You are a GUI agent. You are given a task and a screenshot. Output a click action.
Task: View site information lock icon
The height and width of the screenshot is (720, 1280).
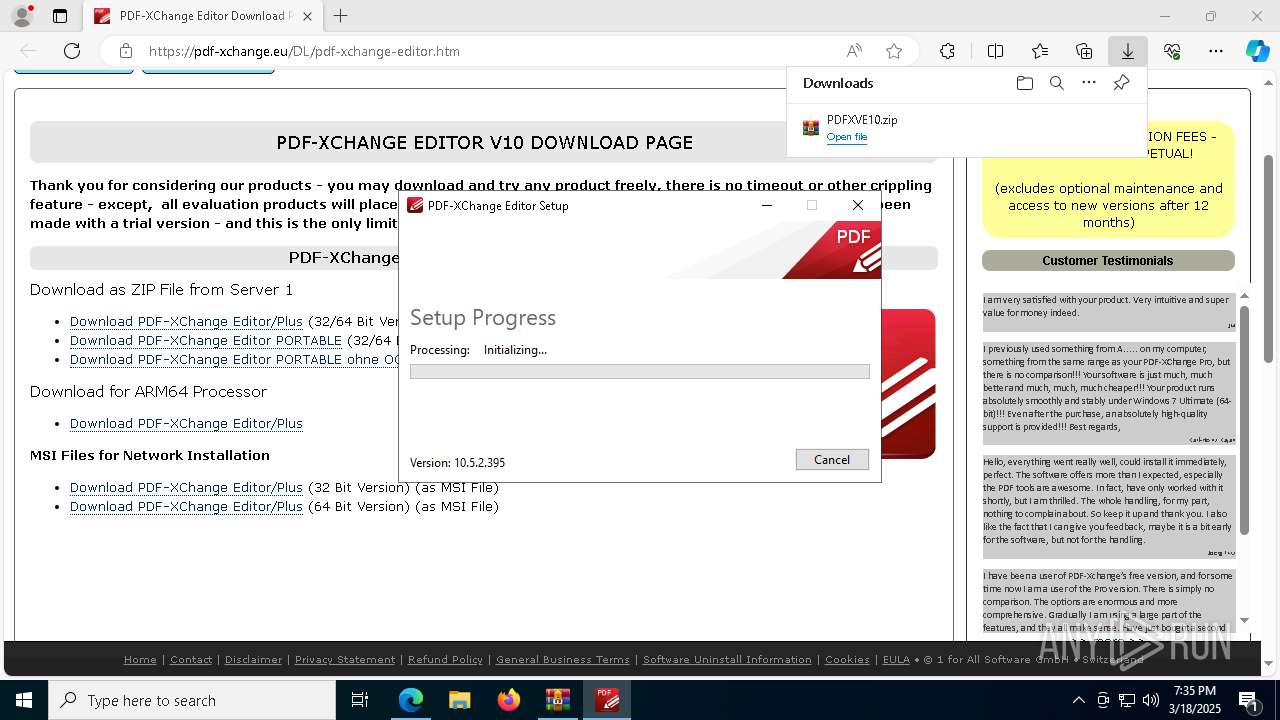(x=126, y=51)
